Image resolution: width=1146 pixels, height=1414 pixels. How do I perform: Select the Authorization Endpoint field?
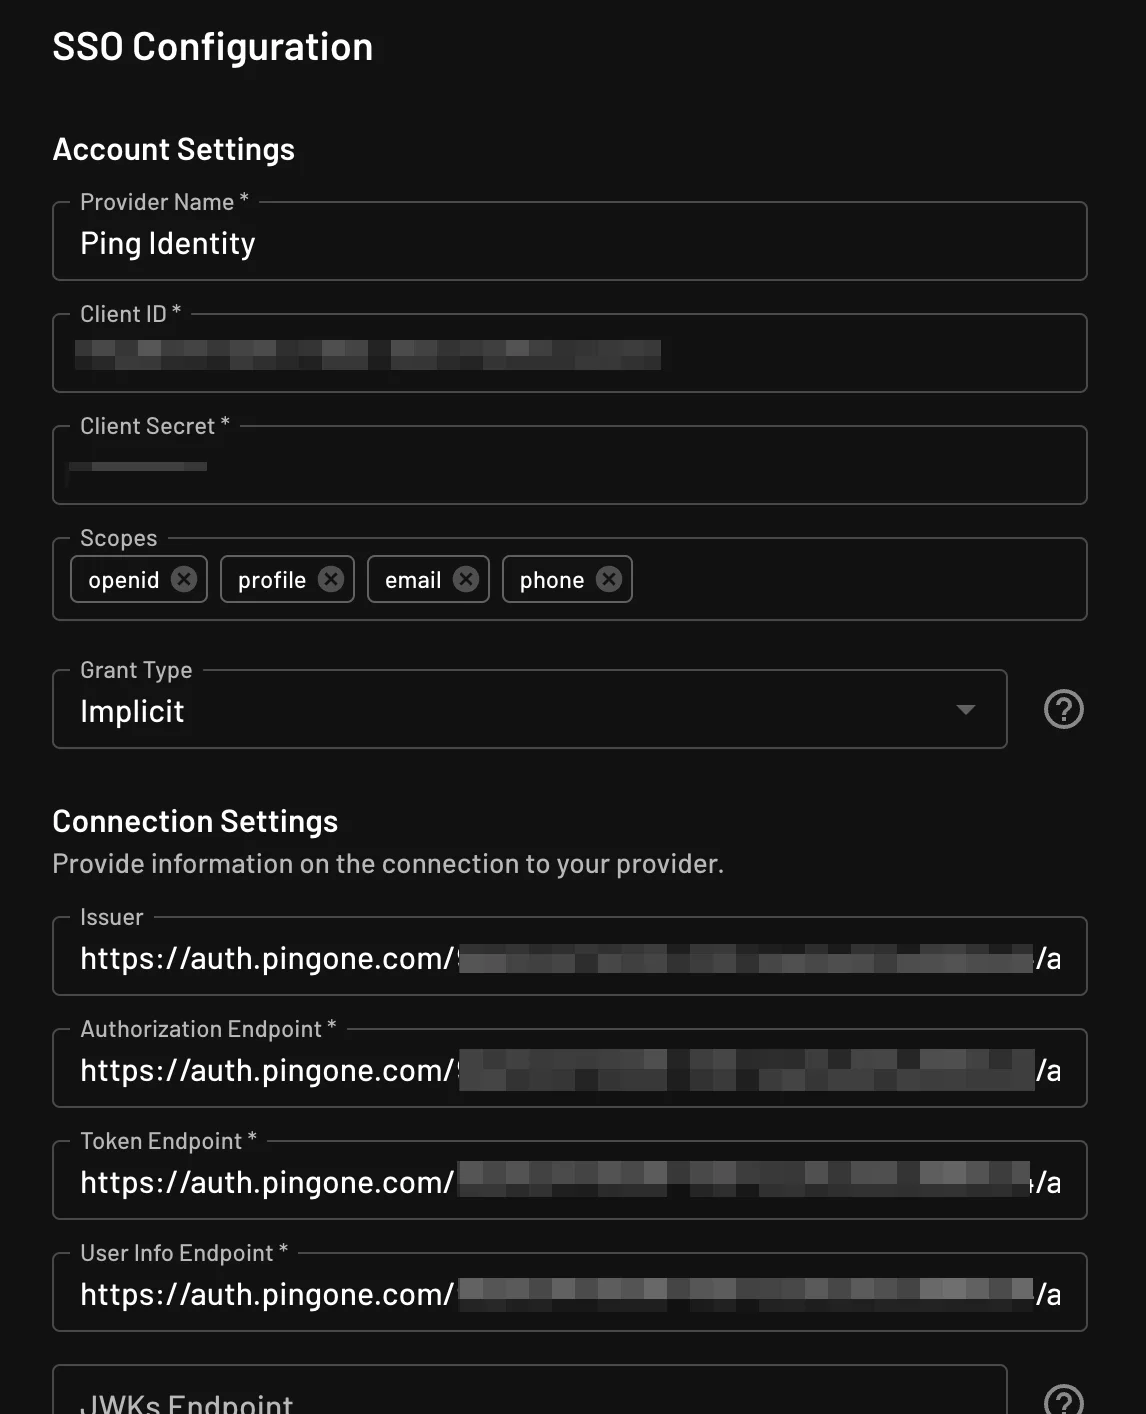[x=568, y=1070]
